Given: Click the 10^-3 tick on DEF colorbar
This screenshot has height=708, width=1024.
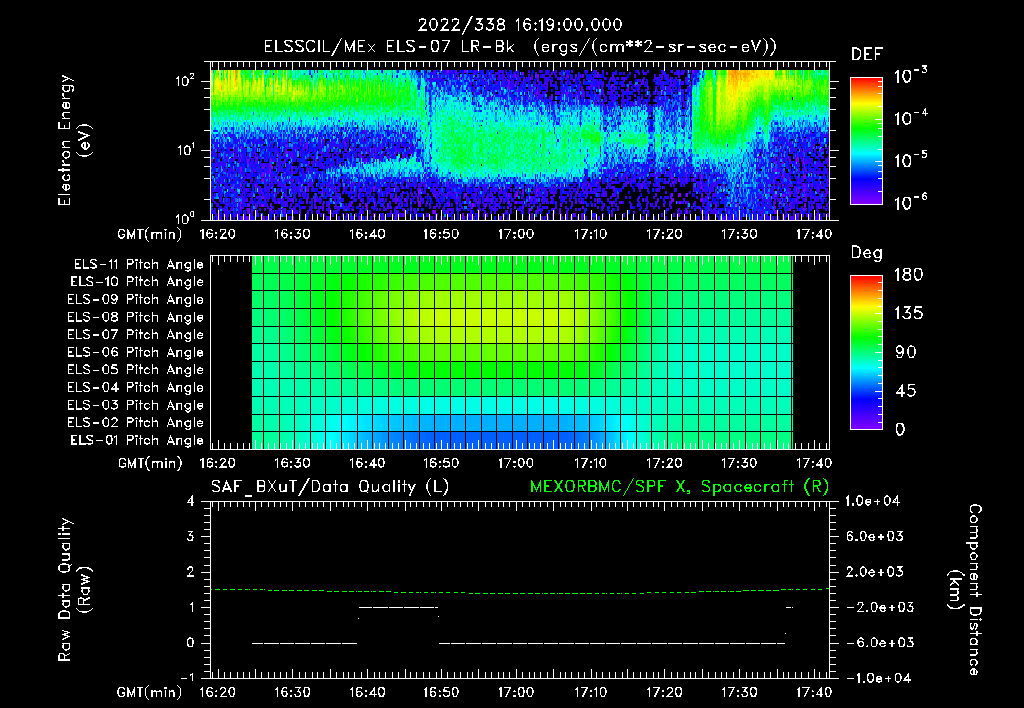Looking at the screenshot, I should [x=910, y=76].
